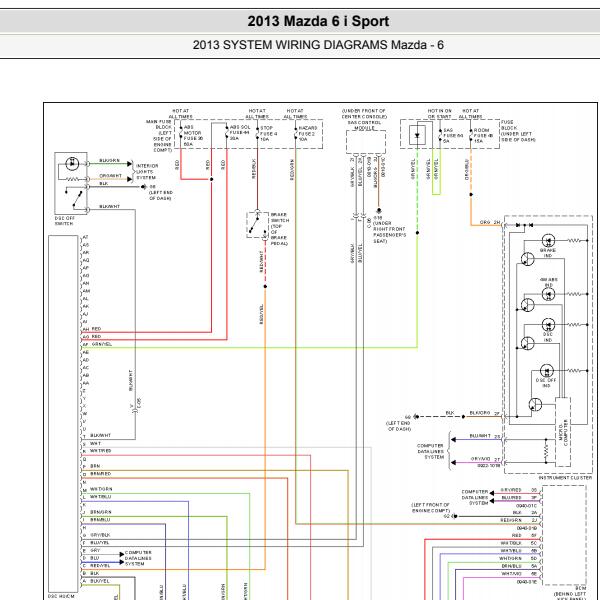Select the GRN/YEL wire label at pin AF
600x600 pixels.
(x=102, y=344)
